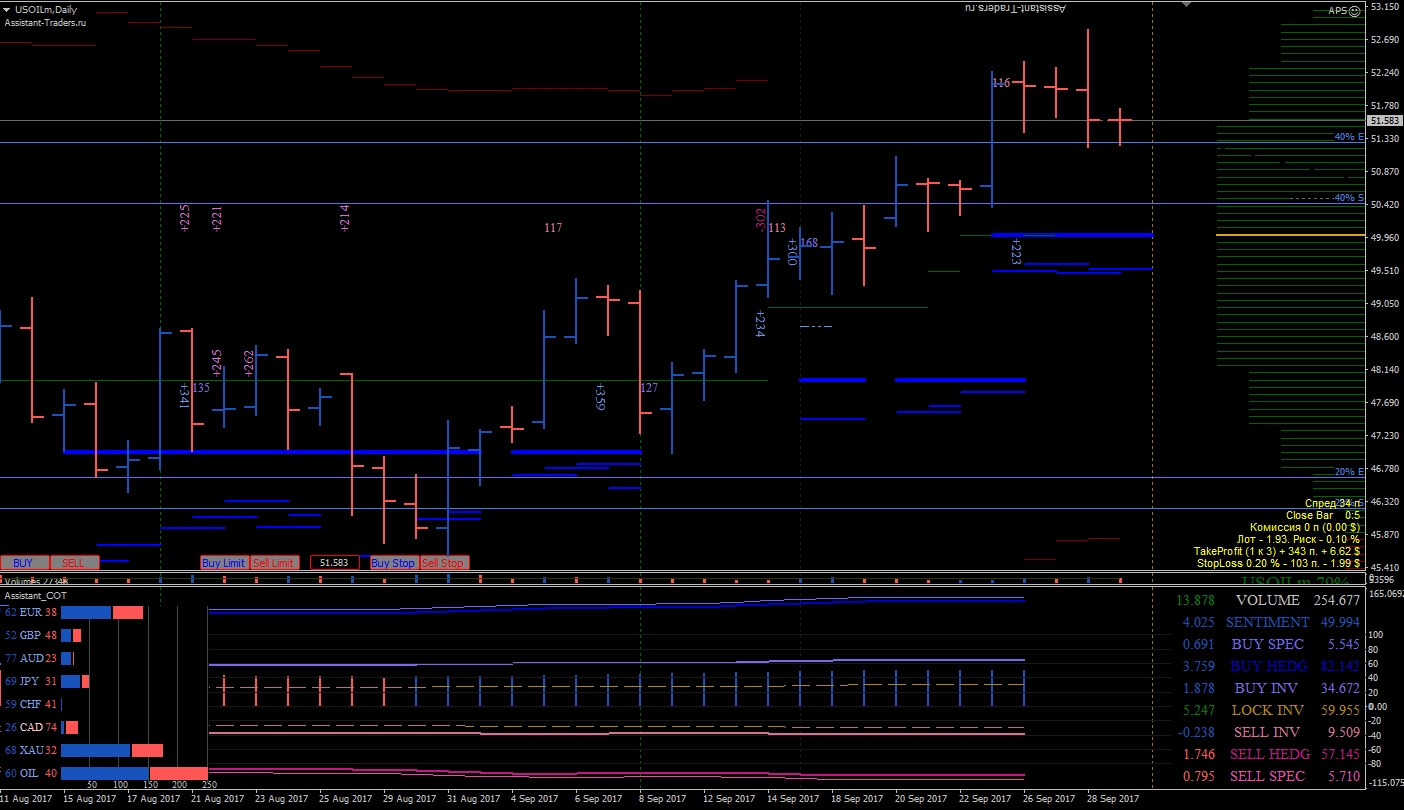
Task: Click the BUY INV label
Action: (x=1267, y=688)
